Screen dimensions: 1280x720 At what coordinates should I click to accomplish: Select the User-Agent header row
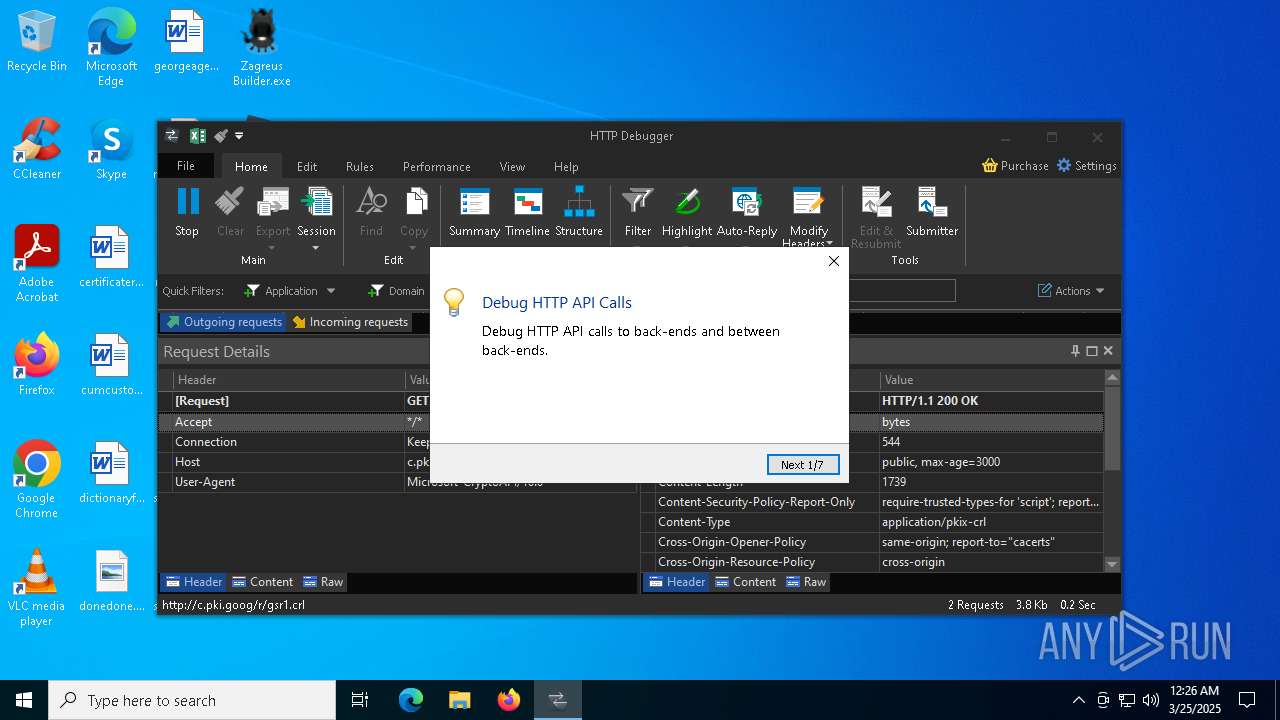click(398, 482)
